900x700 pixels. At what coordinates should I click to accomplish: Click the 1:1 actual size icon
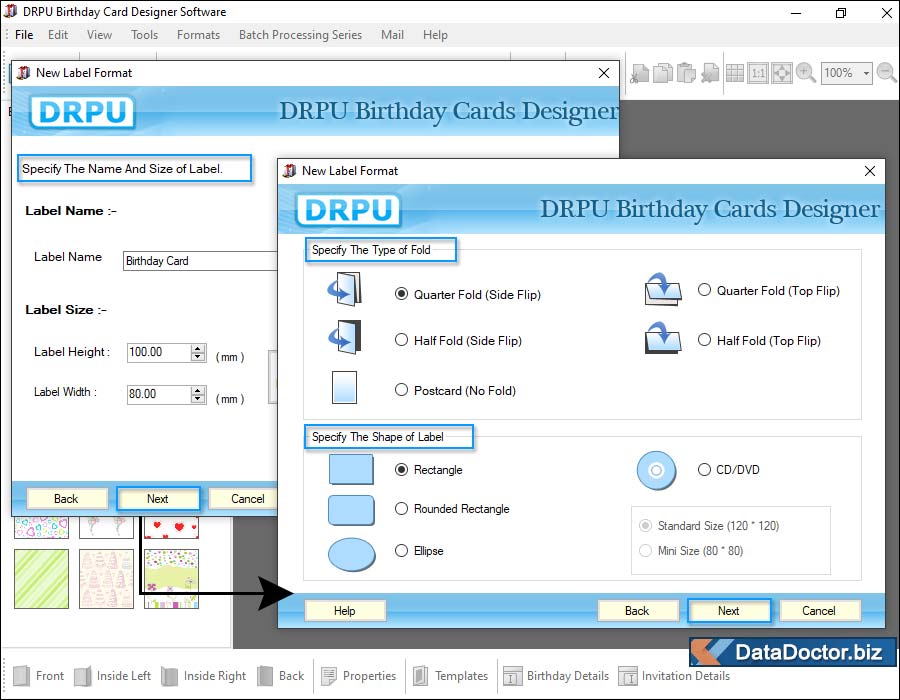click(758, 73)
